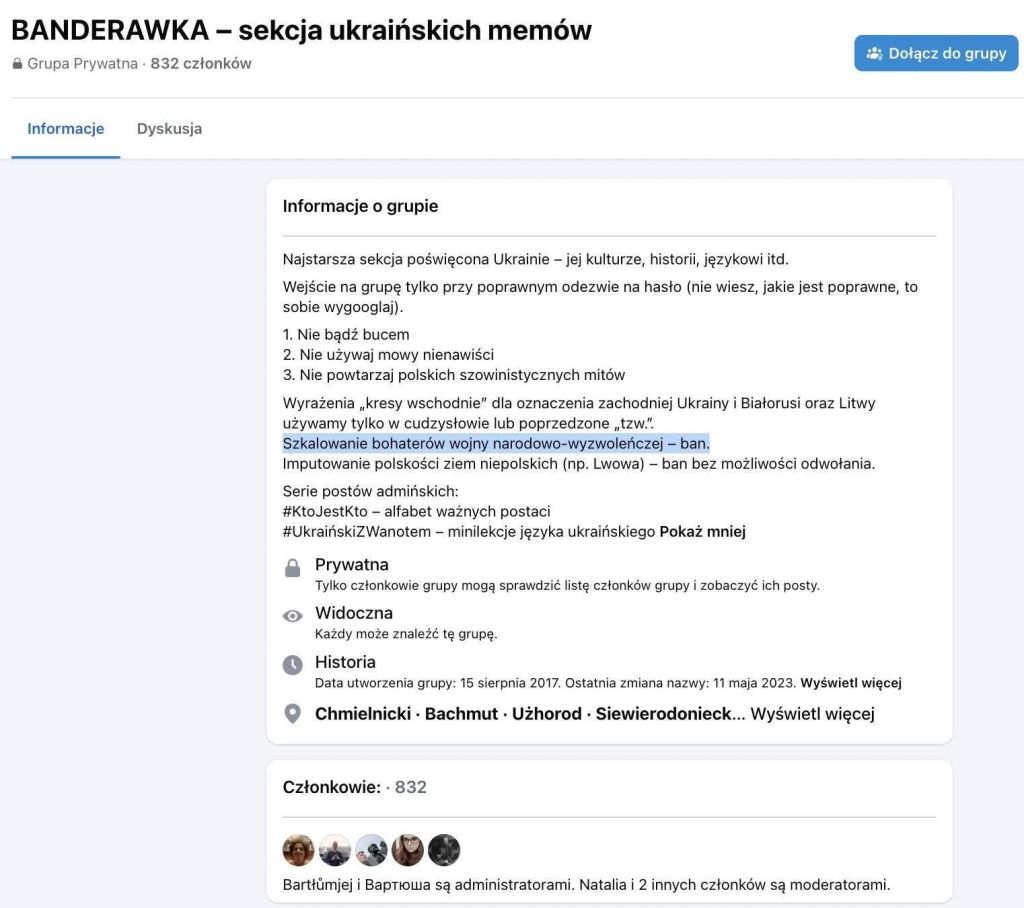Click the padlock icon next to Prywatna

pos(292,568)
